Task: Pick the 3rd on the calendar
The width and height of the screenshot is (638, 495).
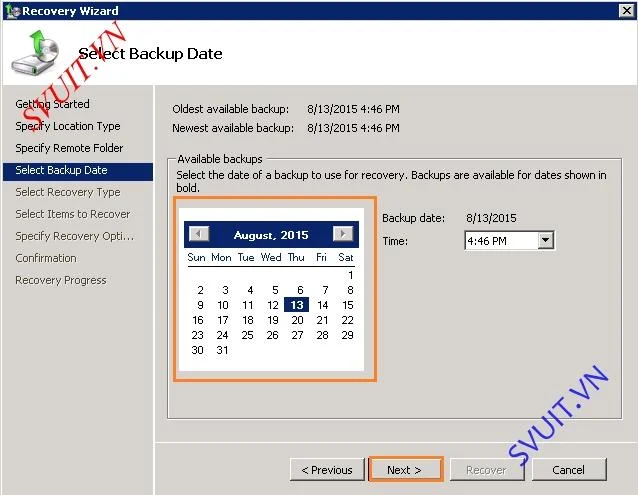Action: (225, 290)
